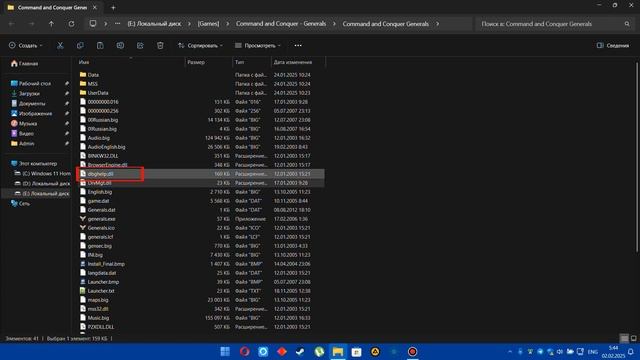Expand chevron after Command and Conquer Generals breadcrumb
Image resolution: width=640 pixels, height=360 pixels.
coord(438,24)
